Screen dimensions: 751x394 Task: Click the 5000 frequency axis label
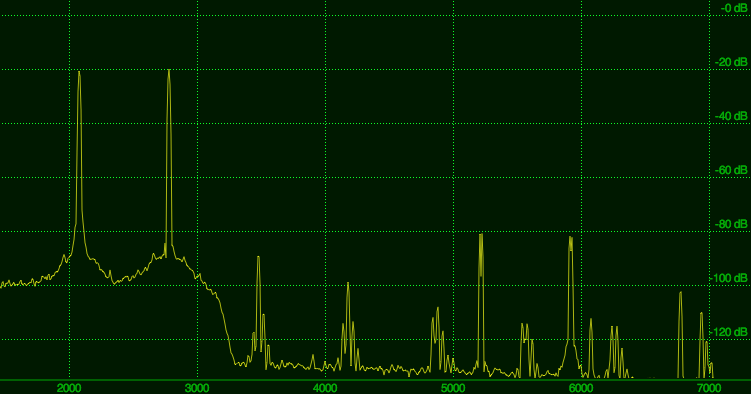(x=453, y=388)
